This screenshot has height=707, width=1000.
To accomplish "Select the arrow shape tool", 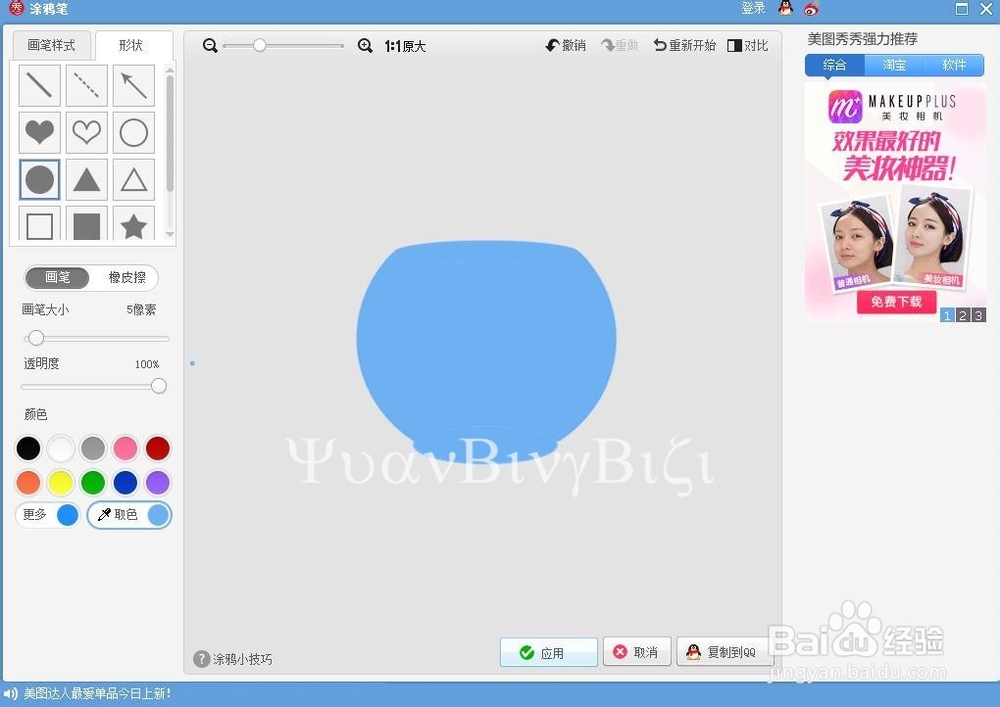I will [x=133, y=85].
